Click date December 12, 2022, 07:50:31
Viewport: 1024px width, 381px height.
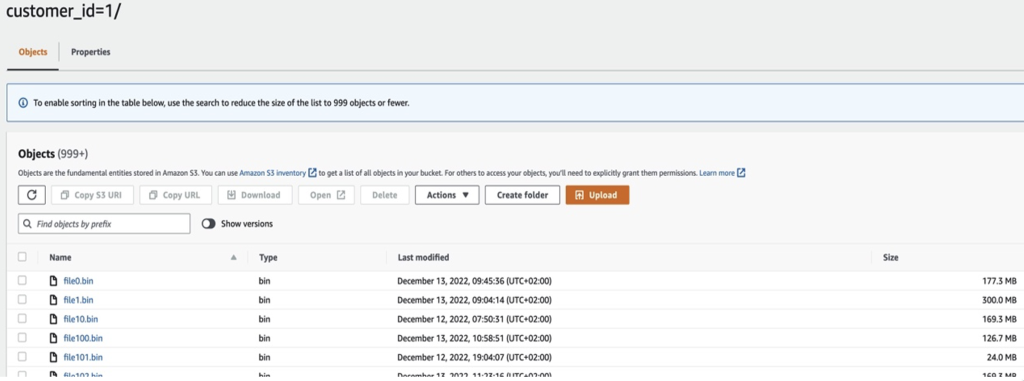coord(475,319)
